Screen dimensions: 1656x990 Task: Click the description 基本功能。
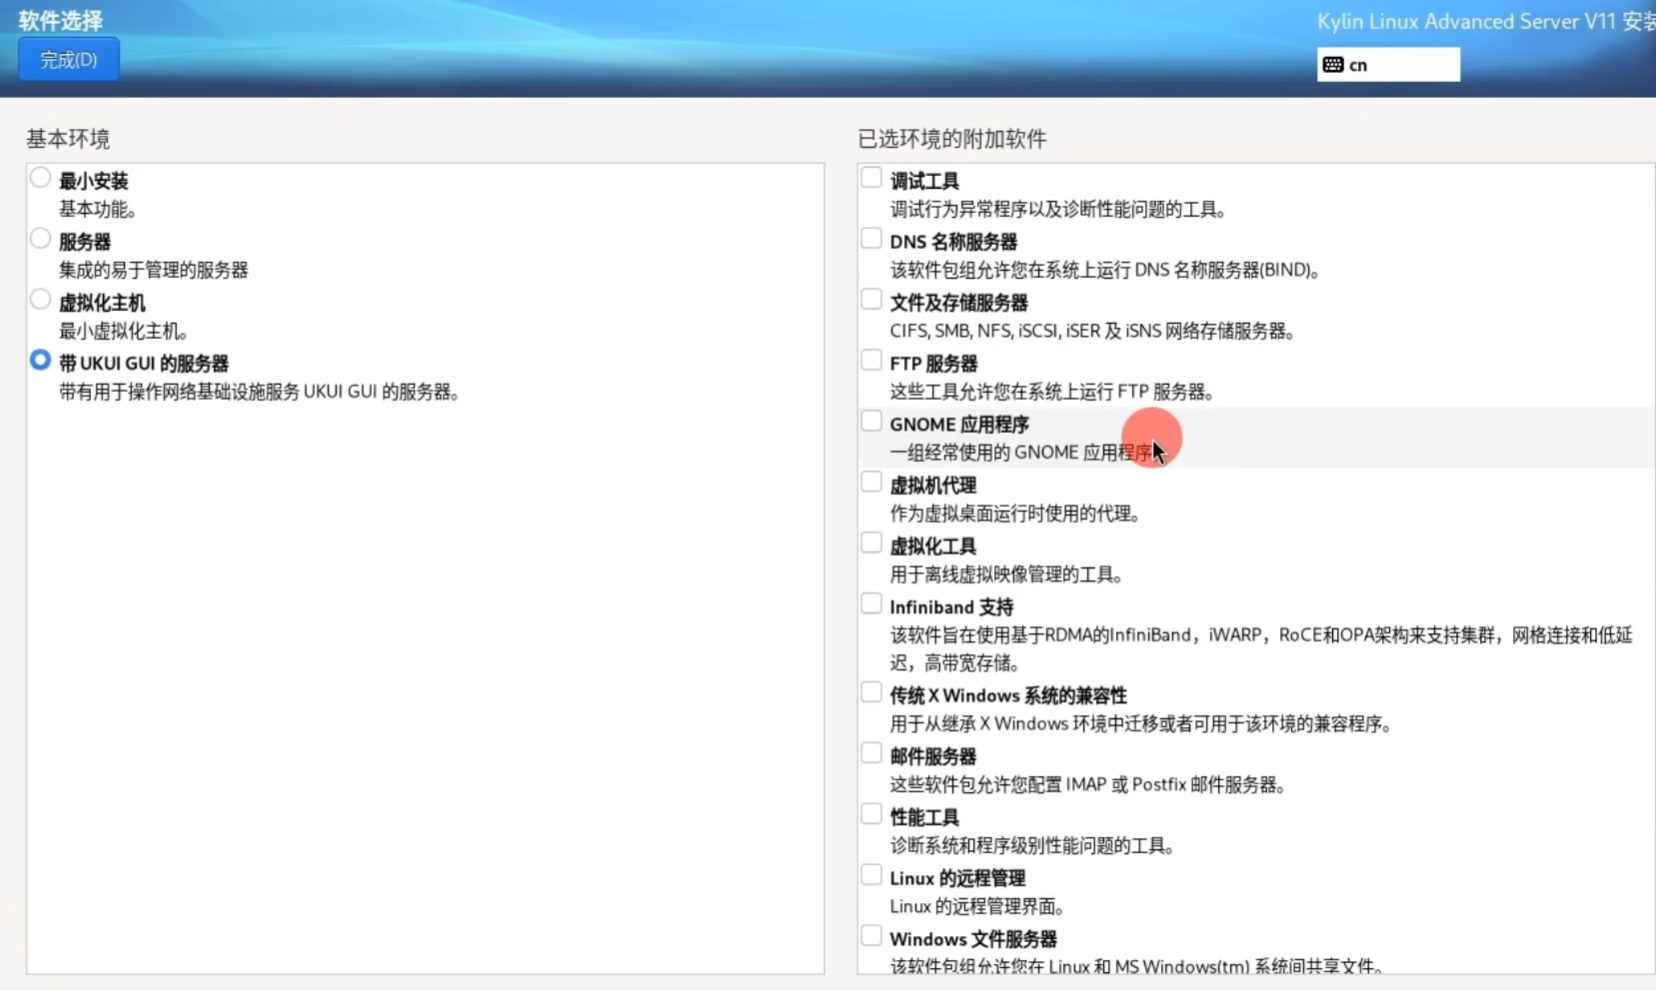(98, 209)
